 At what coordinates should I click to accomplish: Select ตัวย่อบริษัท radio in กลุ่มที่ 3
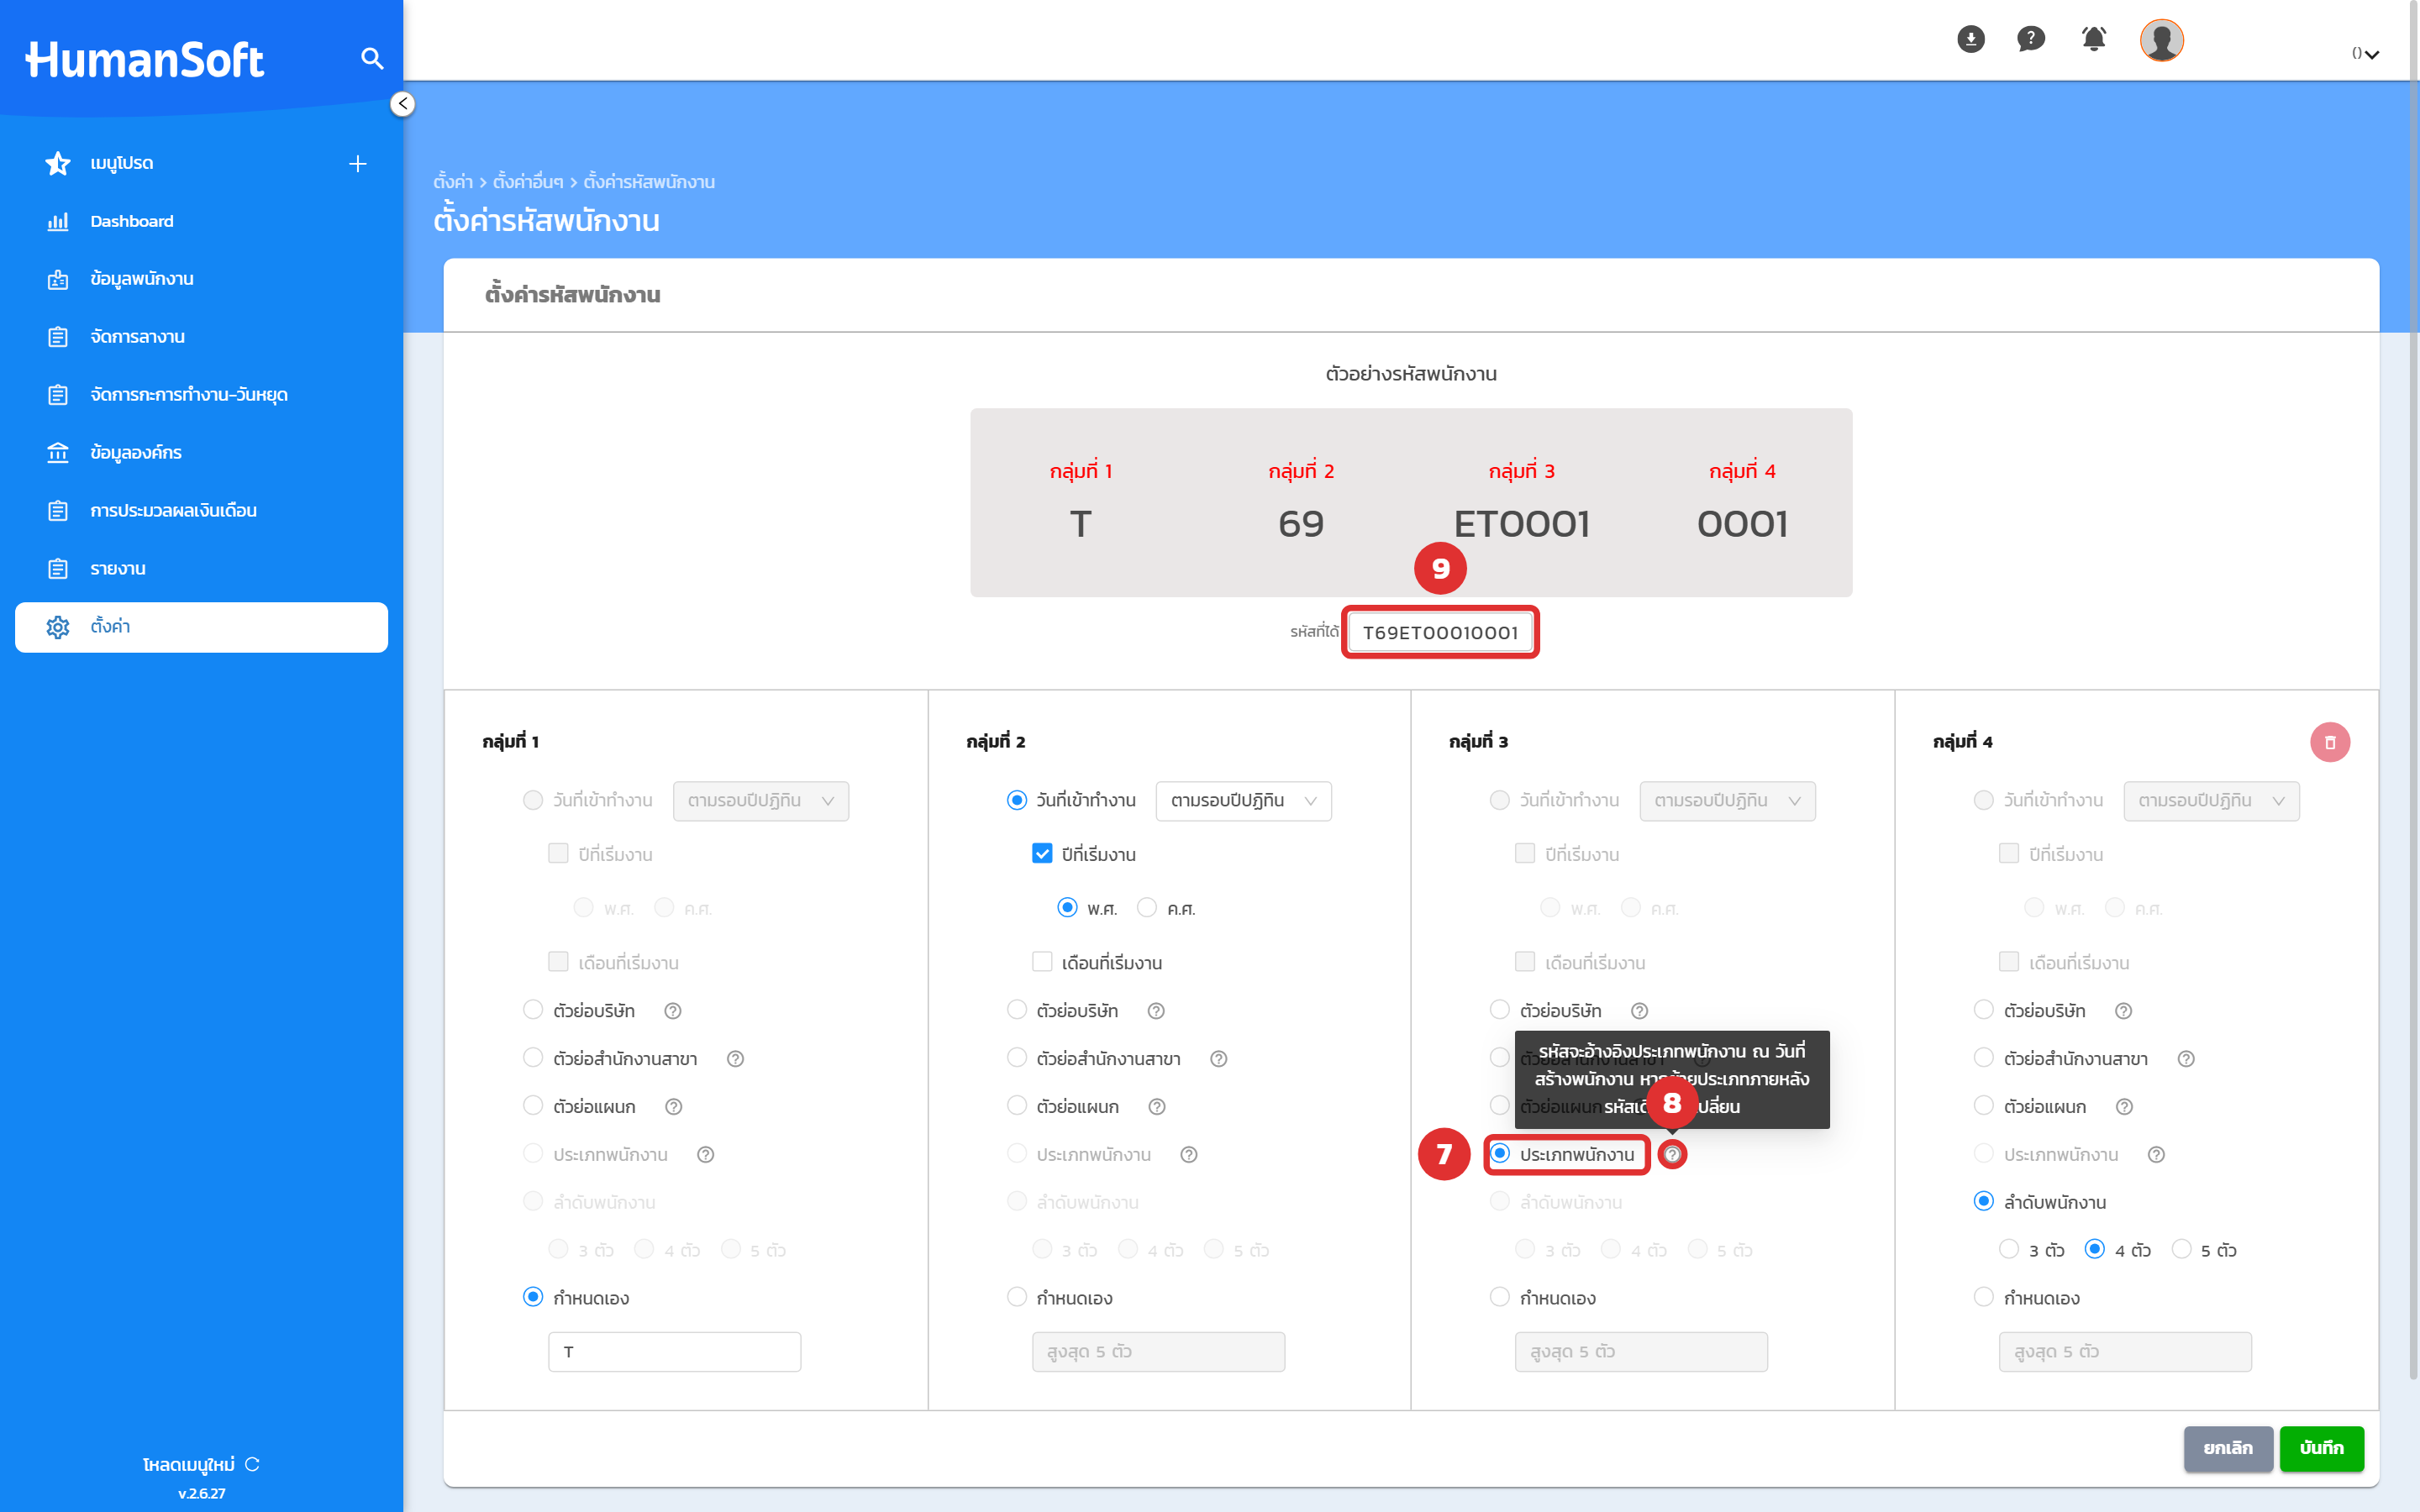(1499, 1009)
